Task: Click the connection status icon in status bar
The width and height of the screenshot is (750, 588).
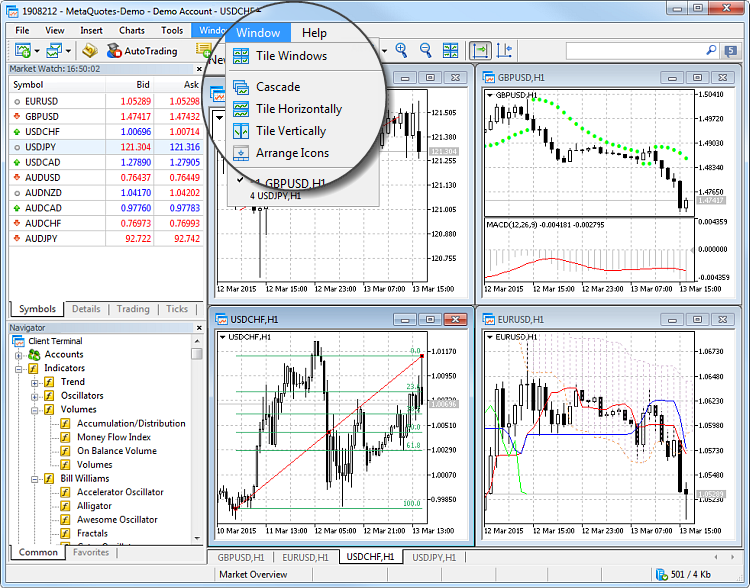Action: pos(662,574)
